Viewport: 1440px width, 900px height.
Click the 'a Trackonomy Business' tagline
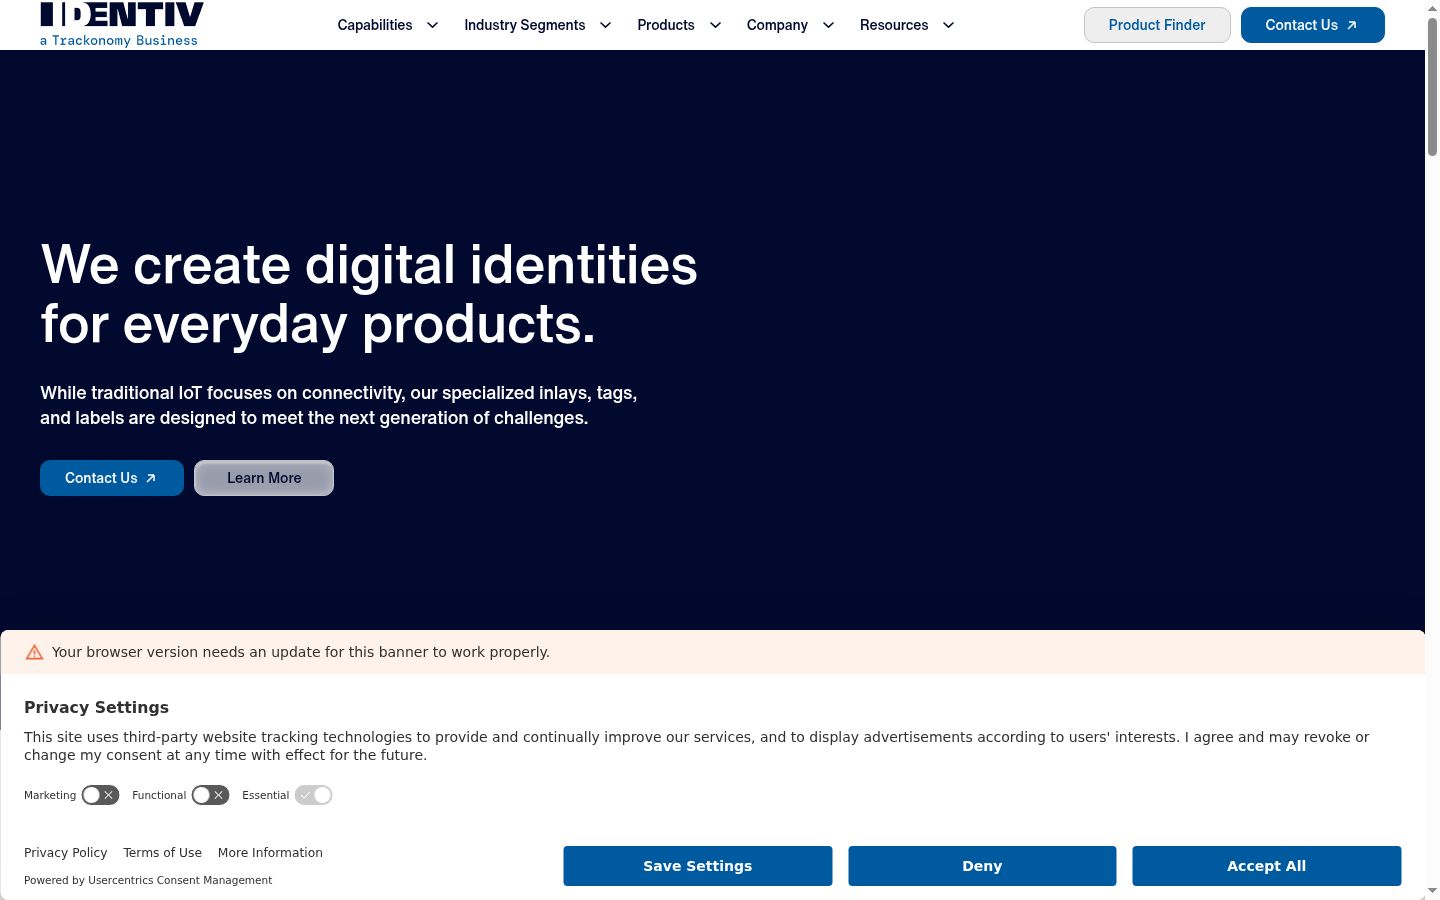pos(119,41)
